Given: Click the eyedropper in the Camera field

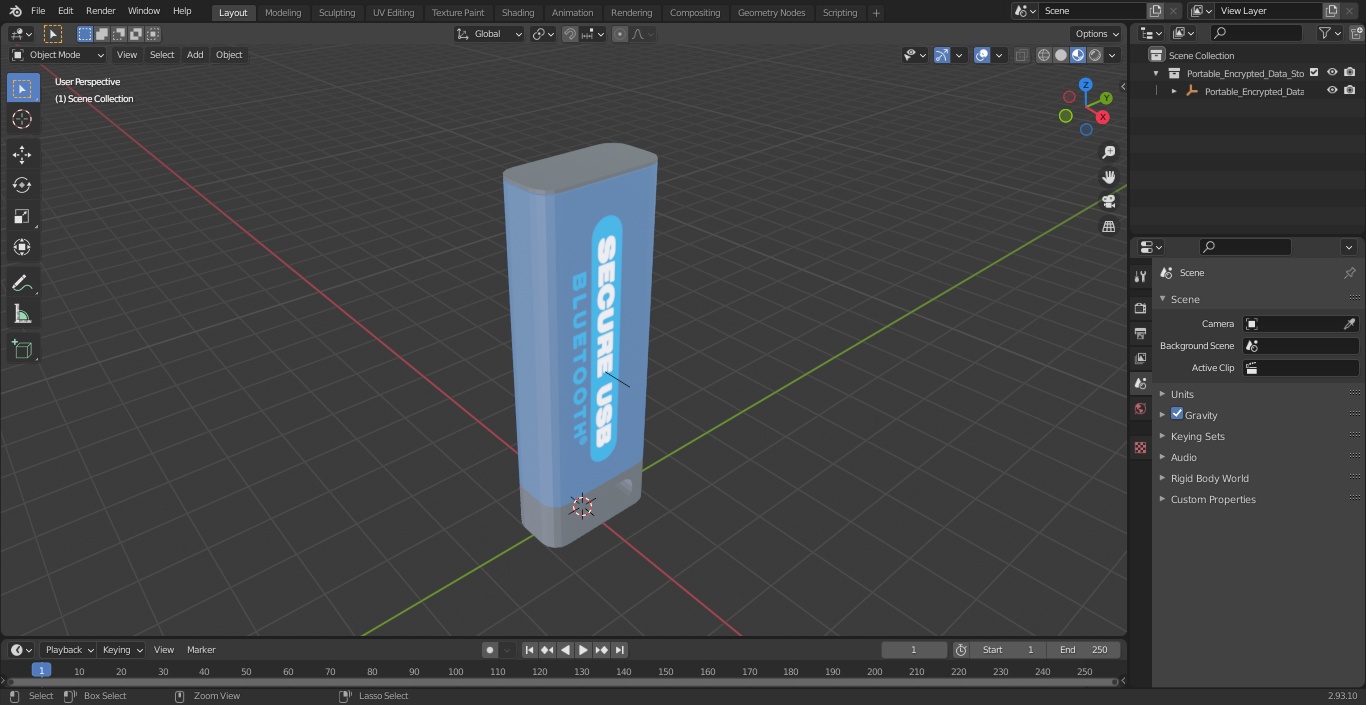Looking at the screenshot, I should tap(1349, 324).
